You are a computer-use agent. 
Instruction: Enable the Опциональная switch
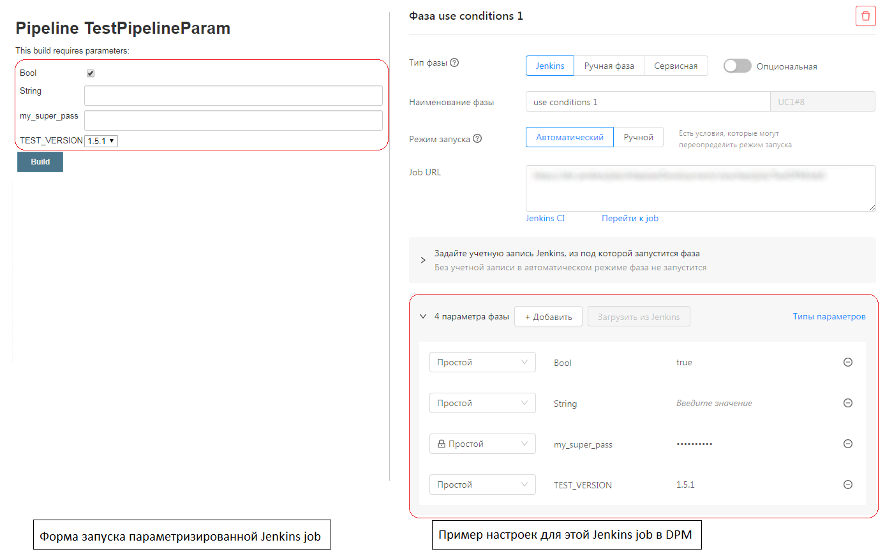pyautogui.click(x=737, y=66)
